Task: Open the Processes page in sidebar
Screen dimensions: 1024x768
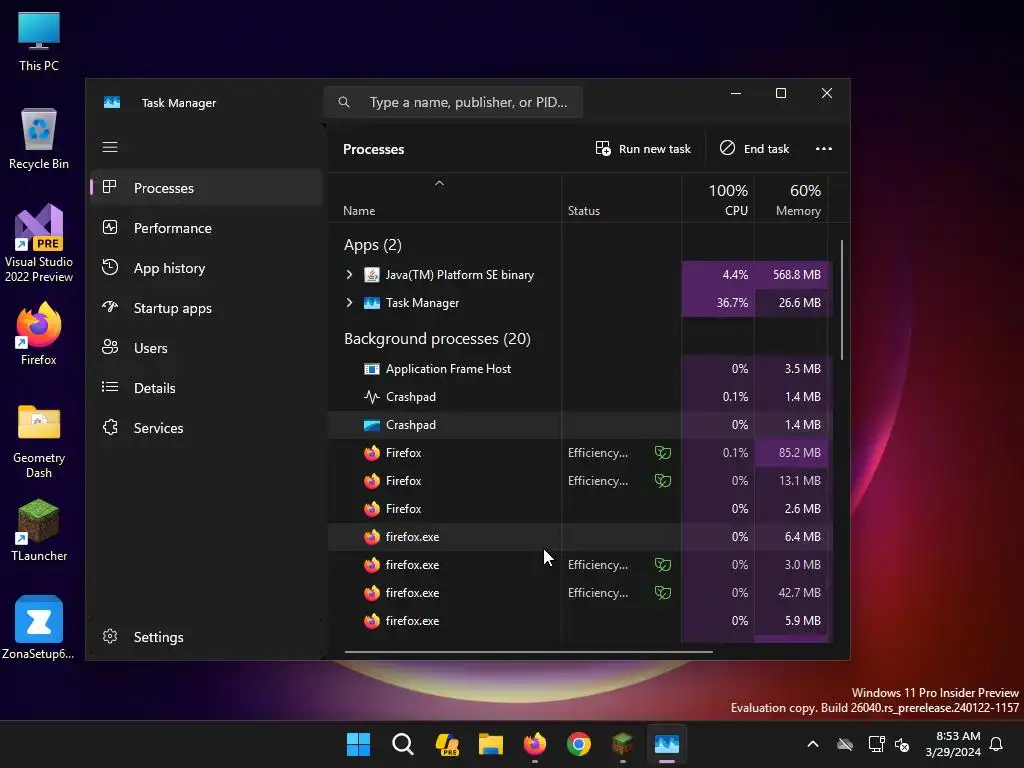Action: [206, 188]
